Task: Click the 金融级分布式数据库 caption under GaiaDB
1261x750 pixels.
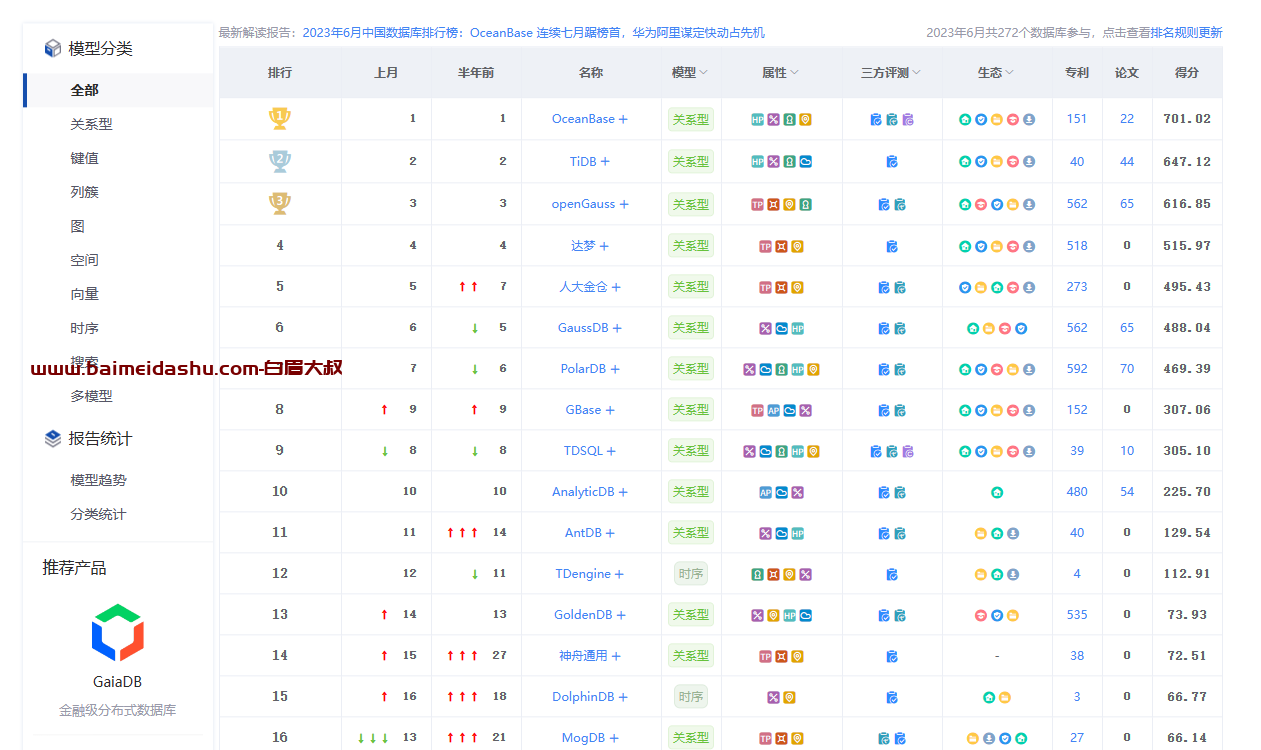Action: 117,711
